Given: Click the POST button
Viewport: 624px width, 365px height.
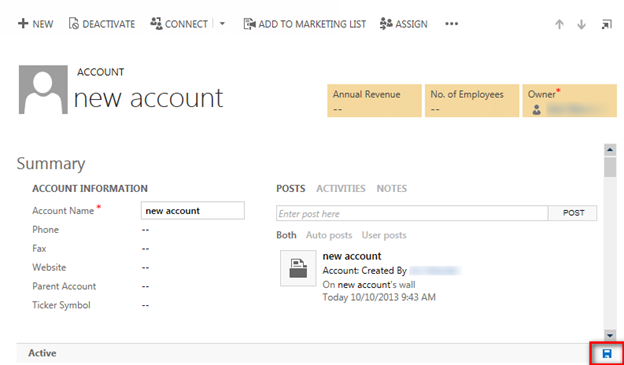Looking at the screenshot, I should point(573,213).
